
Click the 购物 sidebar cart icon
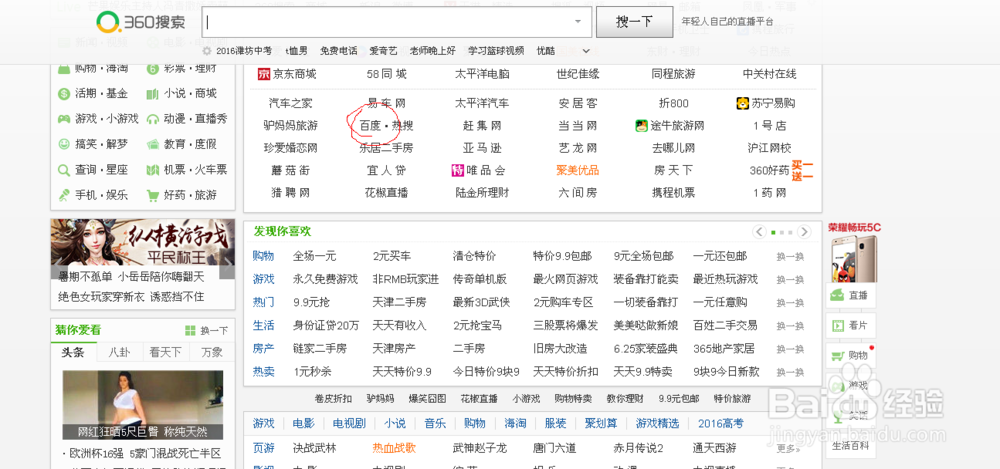(836, 356)
